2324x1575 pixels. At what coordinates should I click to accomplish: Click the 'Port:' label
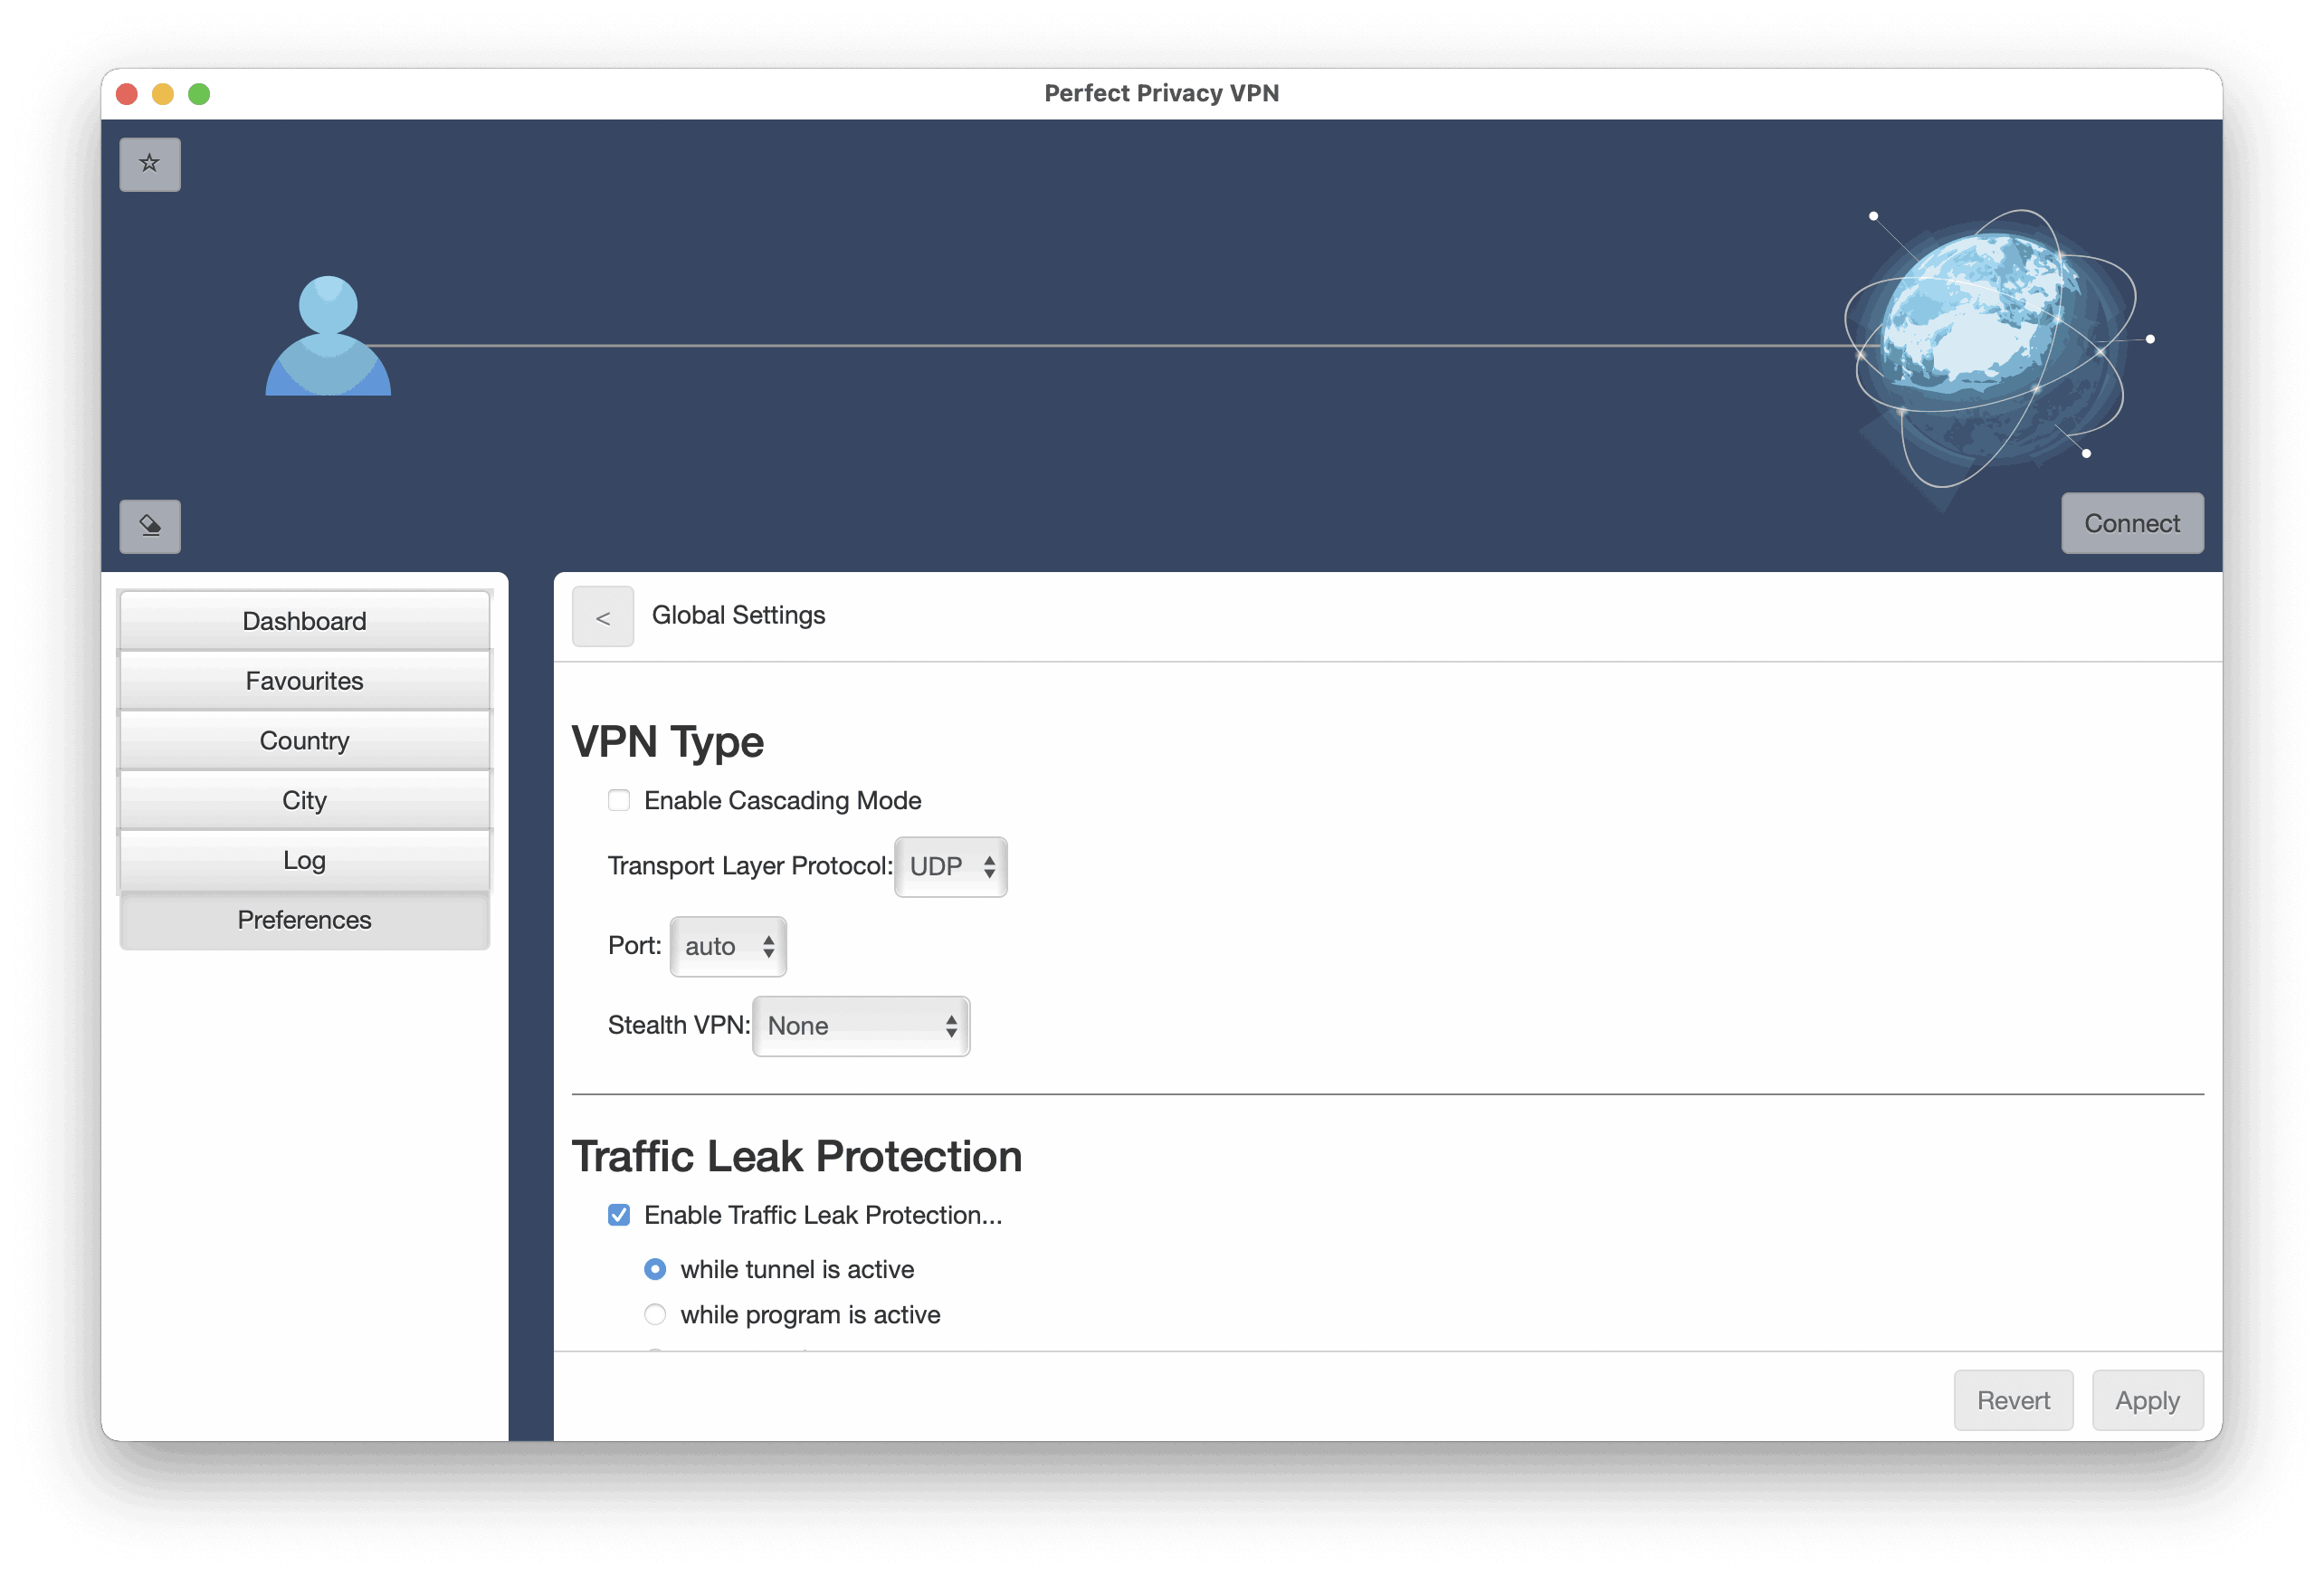click(635, 946)
